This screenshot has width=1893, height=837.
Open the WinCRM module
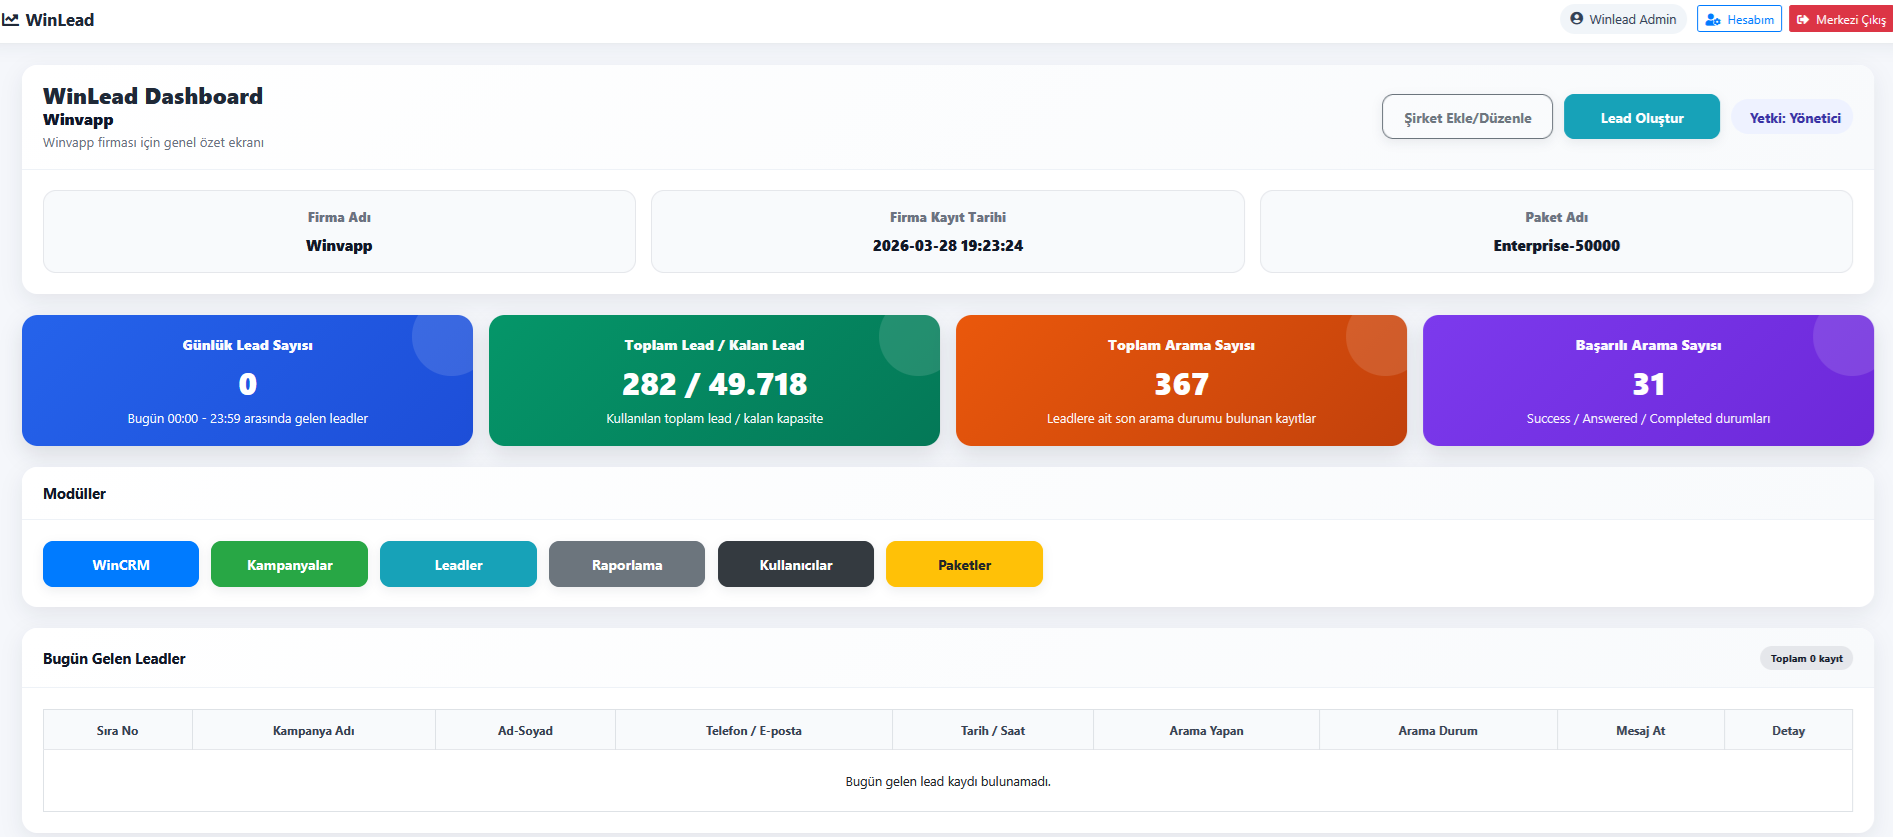[121, 564]
